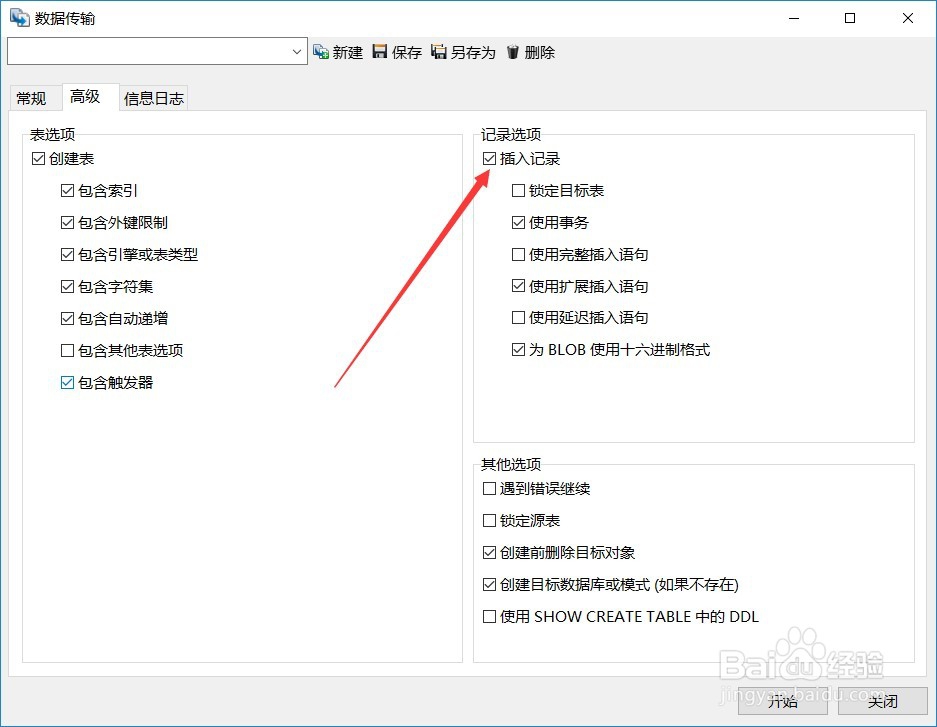Uncheck the 创建表 option
This screenshot has height=727, width=937.
click(37, 158)
